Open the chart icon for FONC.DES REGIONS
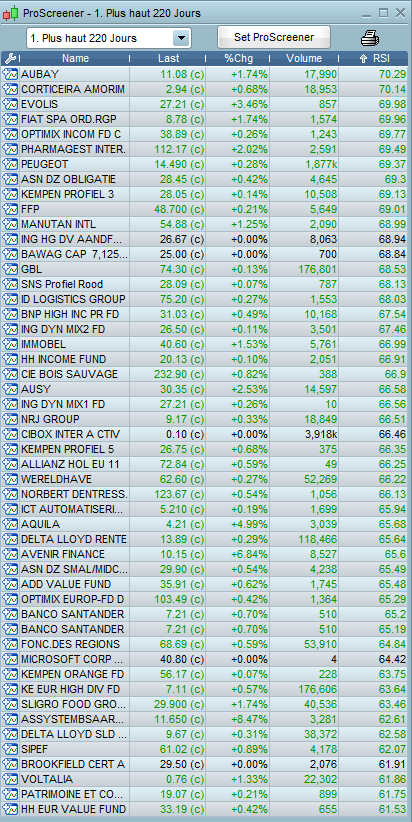This screenshot has width=412, height=822. pyautogui.click(x=10, y=644)
